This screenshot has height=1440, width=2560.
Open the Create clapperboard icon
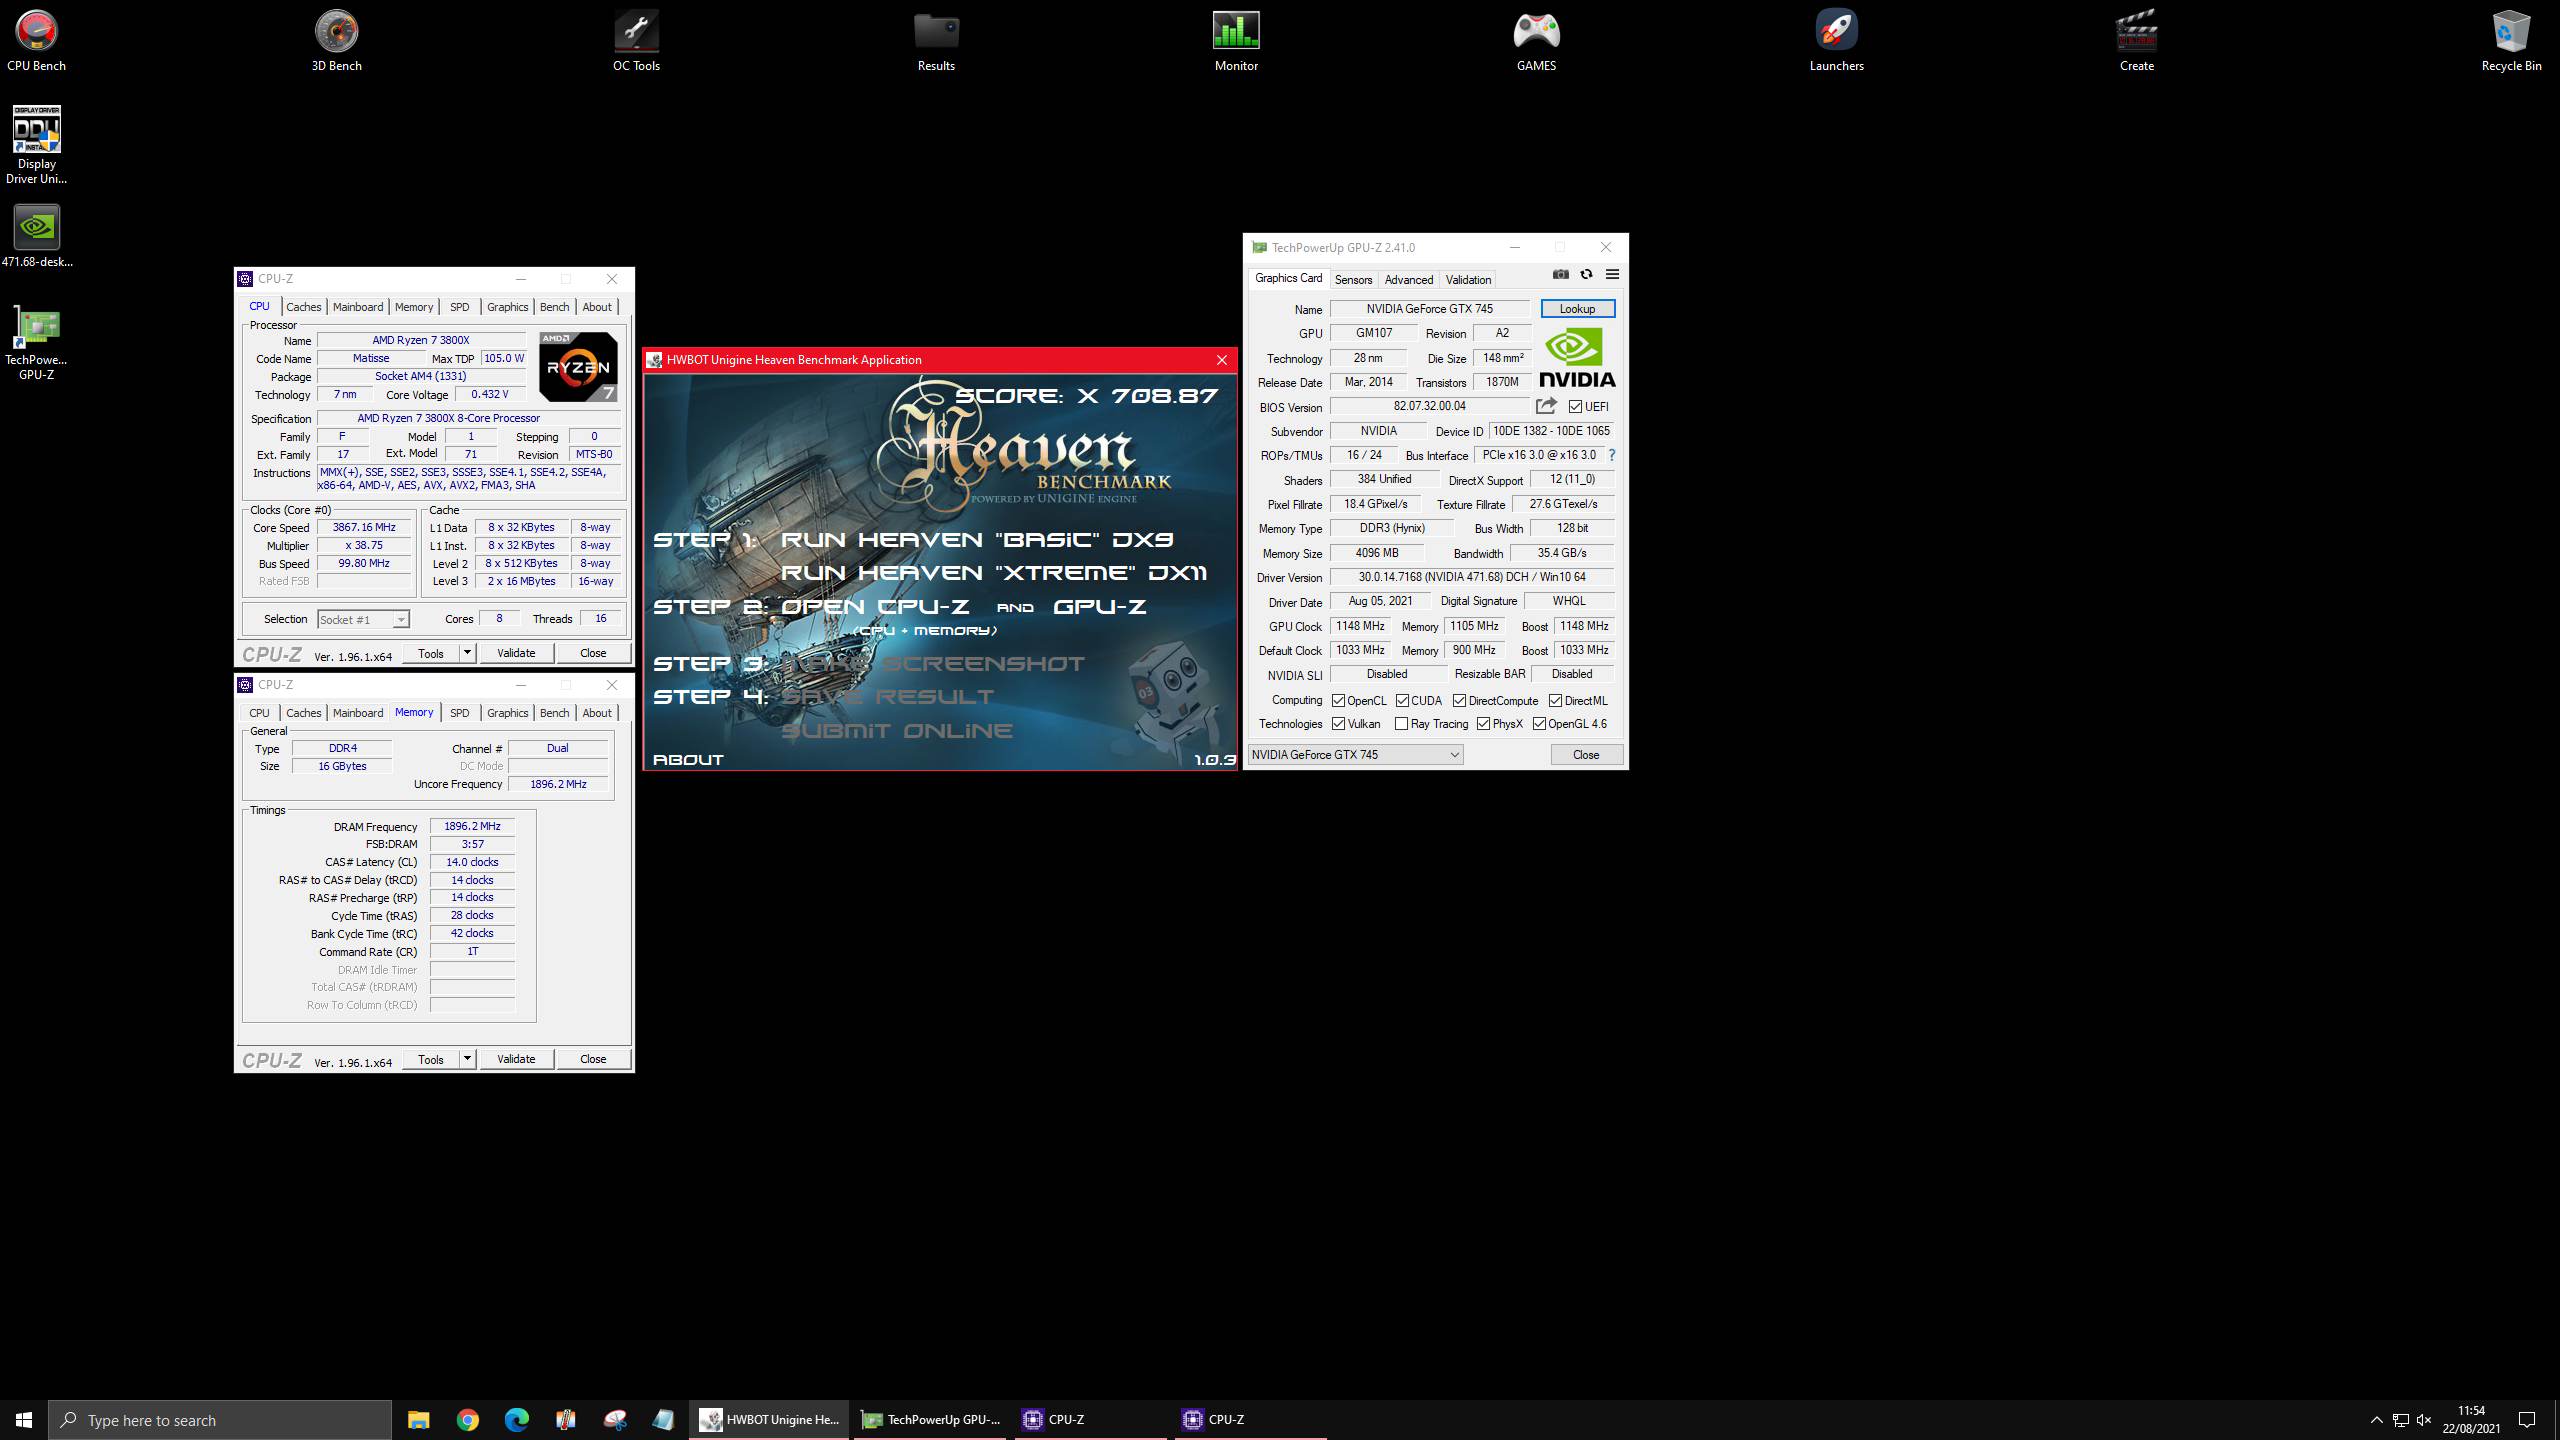[x=2136, y=41]
